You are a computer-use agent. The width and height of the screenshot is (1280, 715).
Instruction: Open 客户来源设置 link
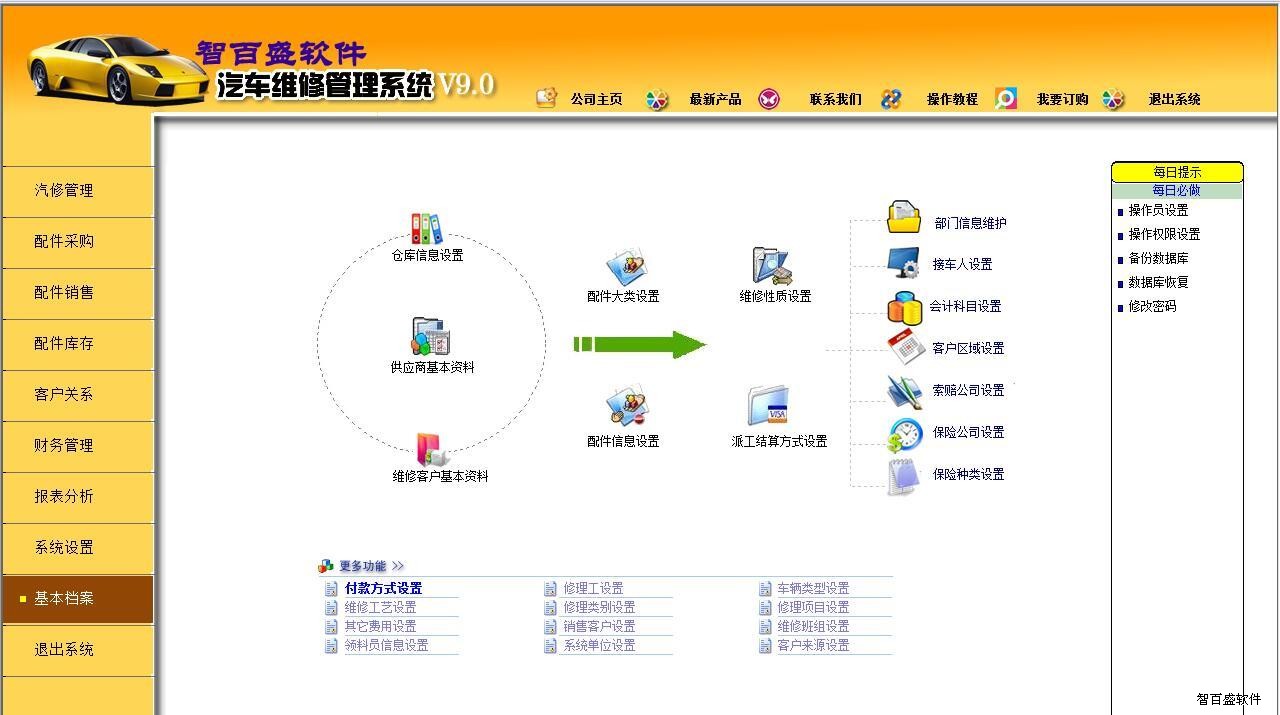(x=813, y=646)
